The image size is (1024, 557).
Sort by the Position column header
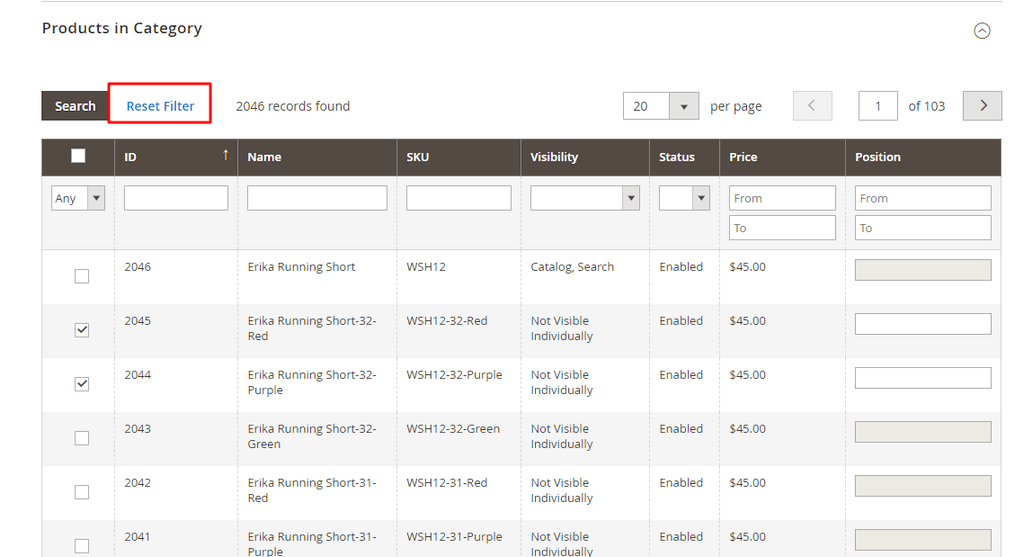pyautogui.click(x=878, y=157)
